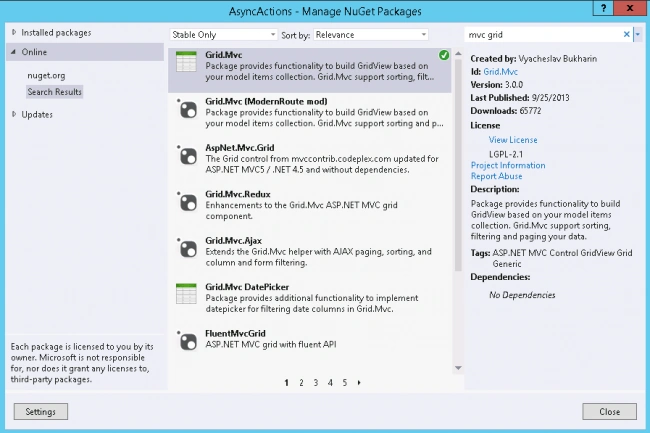Select the Grid.Mvc.Ajax title
This screenshot has height=433, width=650.
pos(233,240)
